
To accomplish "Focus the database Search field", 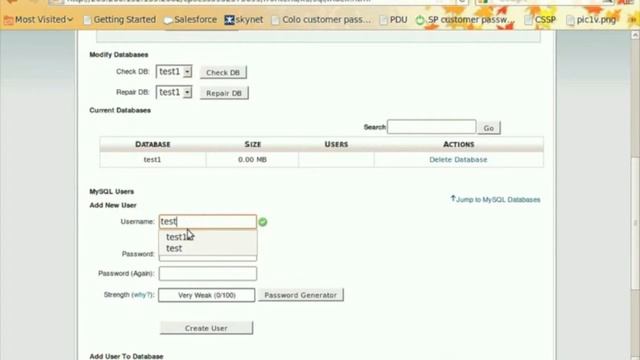I will tap(431, 127).
